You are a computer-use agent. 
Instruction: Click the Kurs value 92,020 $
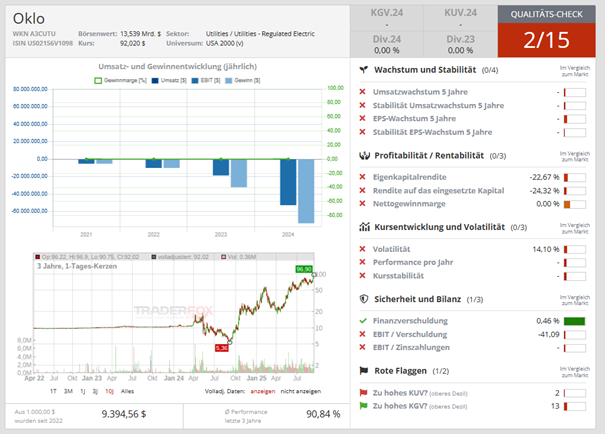click(x=133, y=43)
